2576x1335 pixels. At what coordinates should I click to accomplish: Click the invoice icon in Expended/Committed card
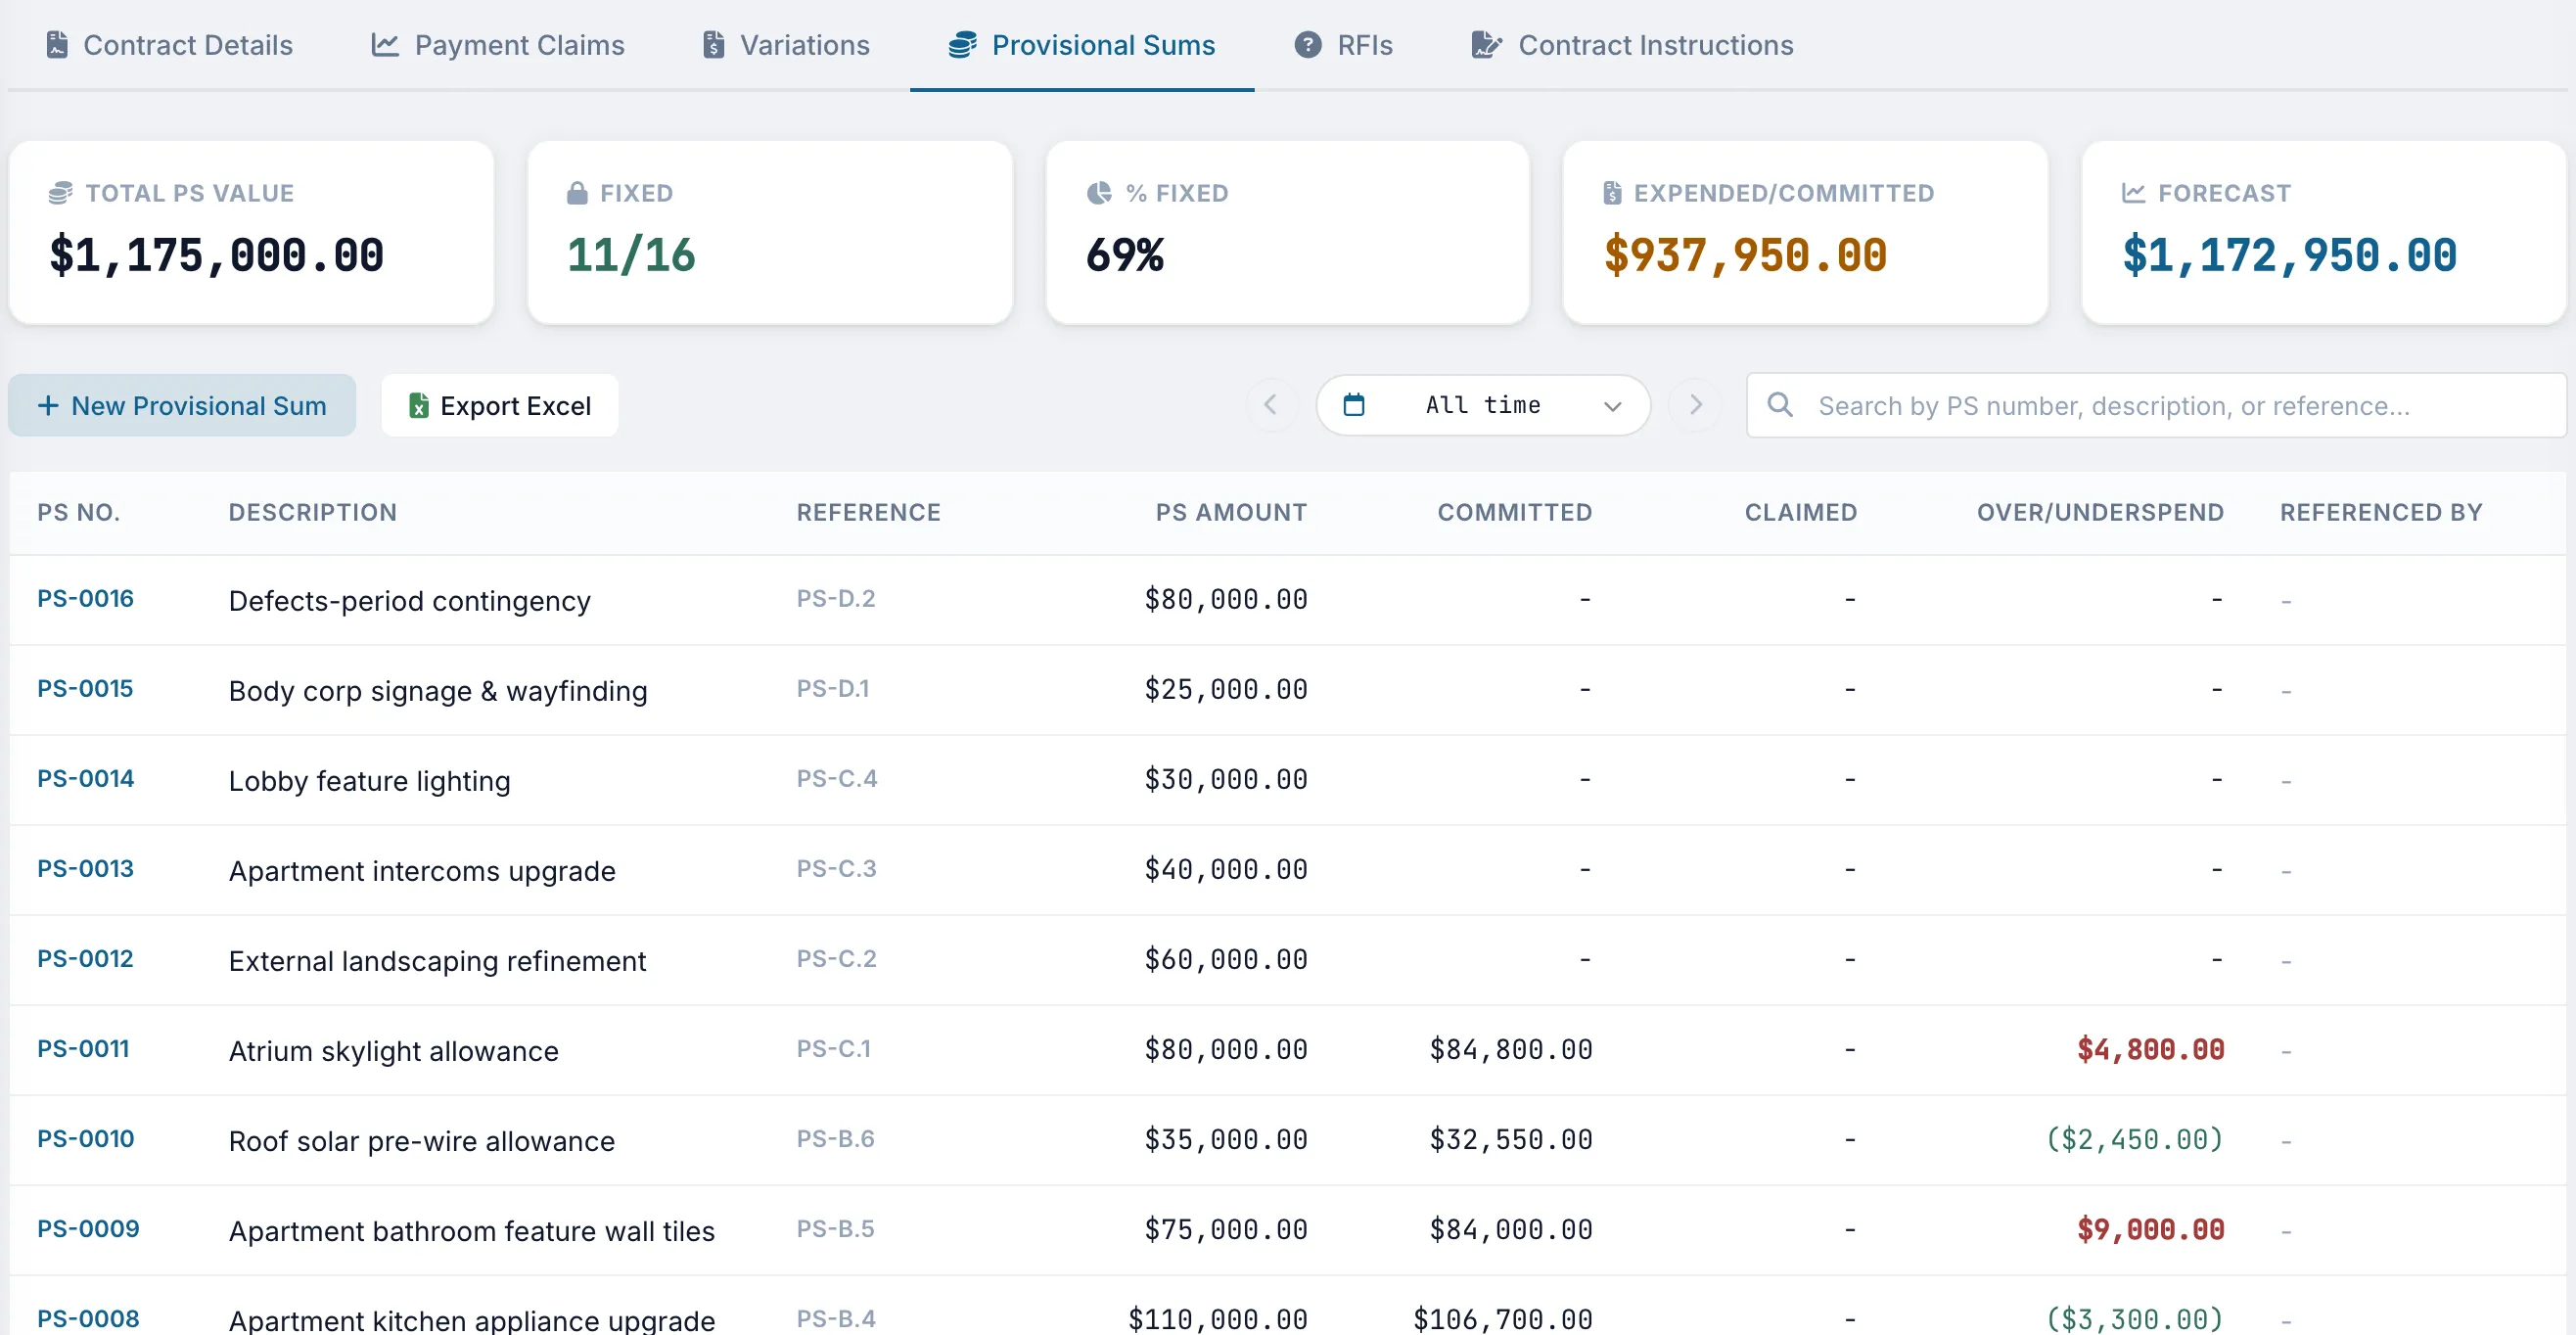1612,193
